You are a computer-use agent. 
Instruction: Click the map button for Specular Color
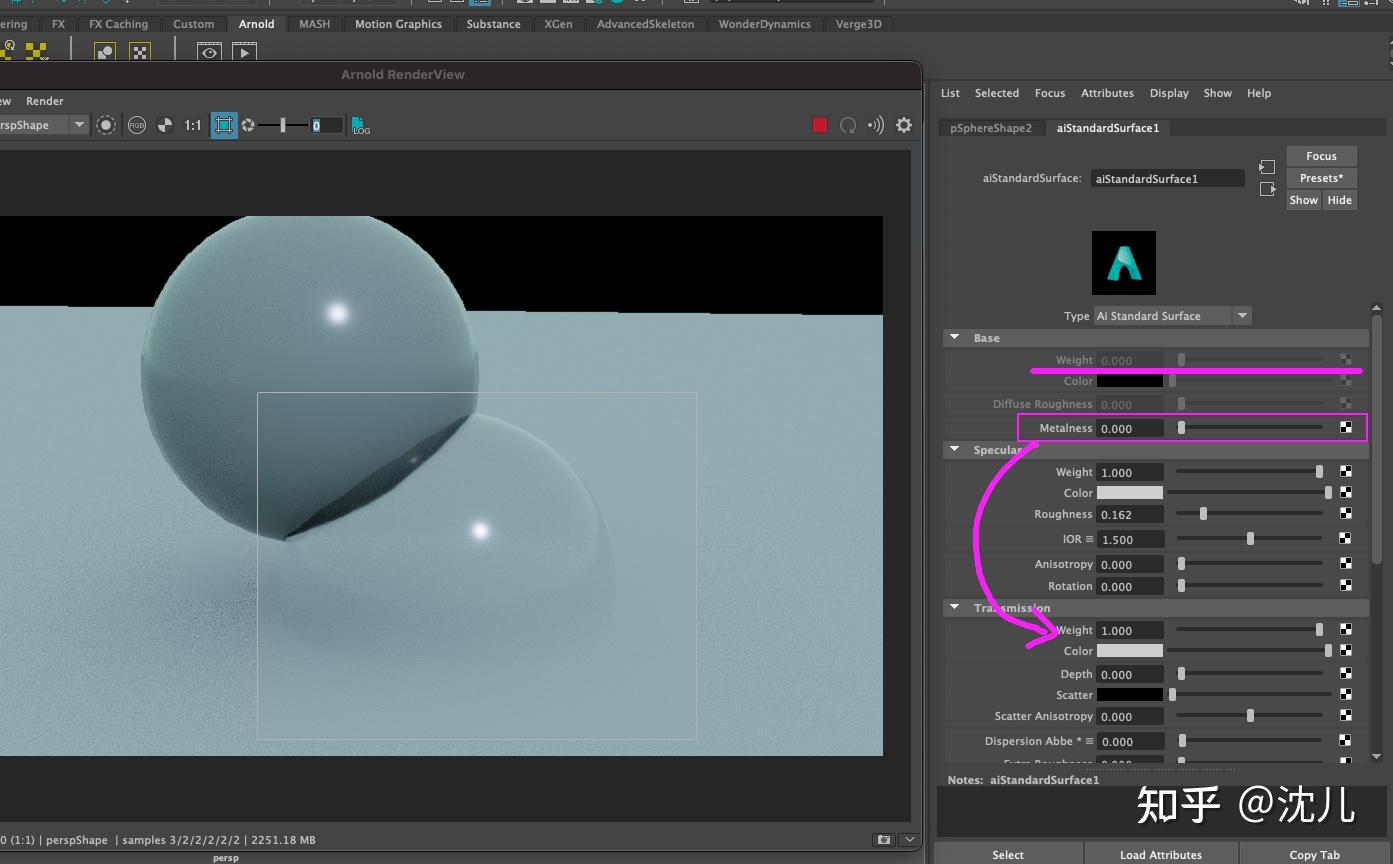[1346, 492]
